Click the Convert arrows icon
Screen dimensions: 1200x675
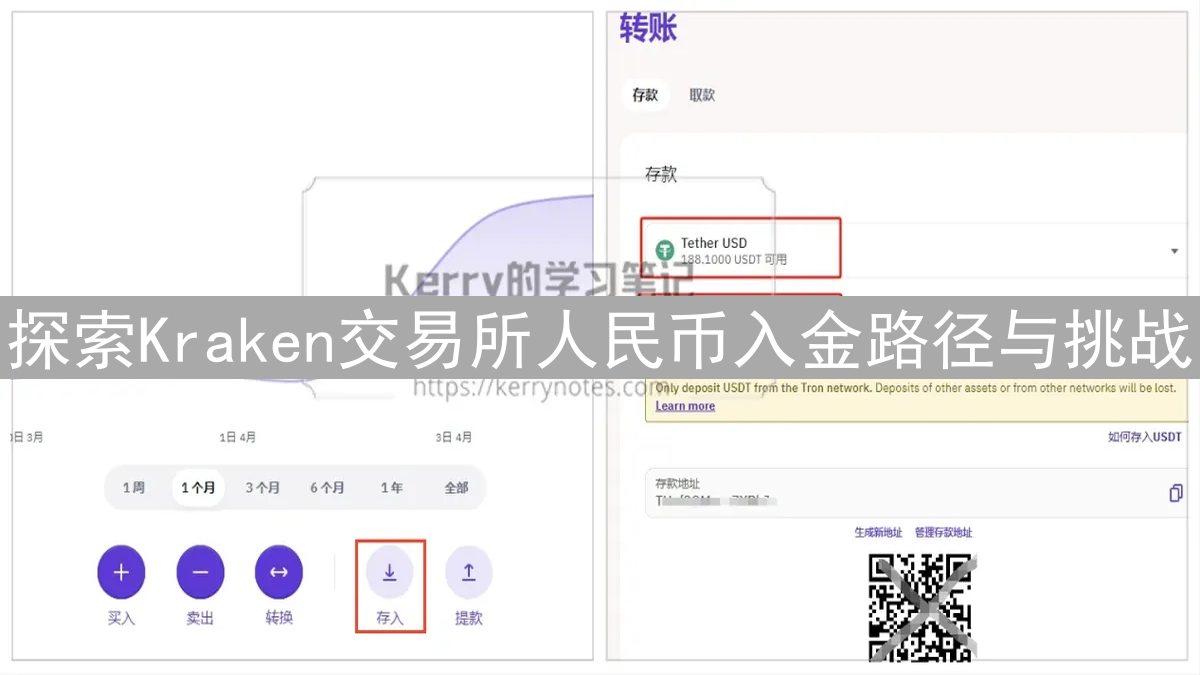click(x=279, y=573)
